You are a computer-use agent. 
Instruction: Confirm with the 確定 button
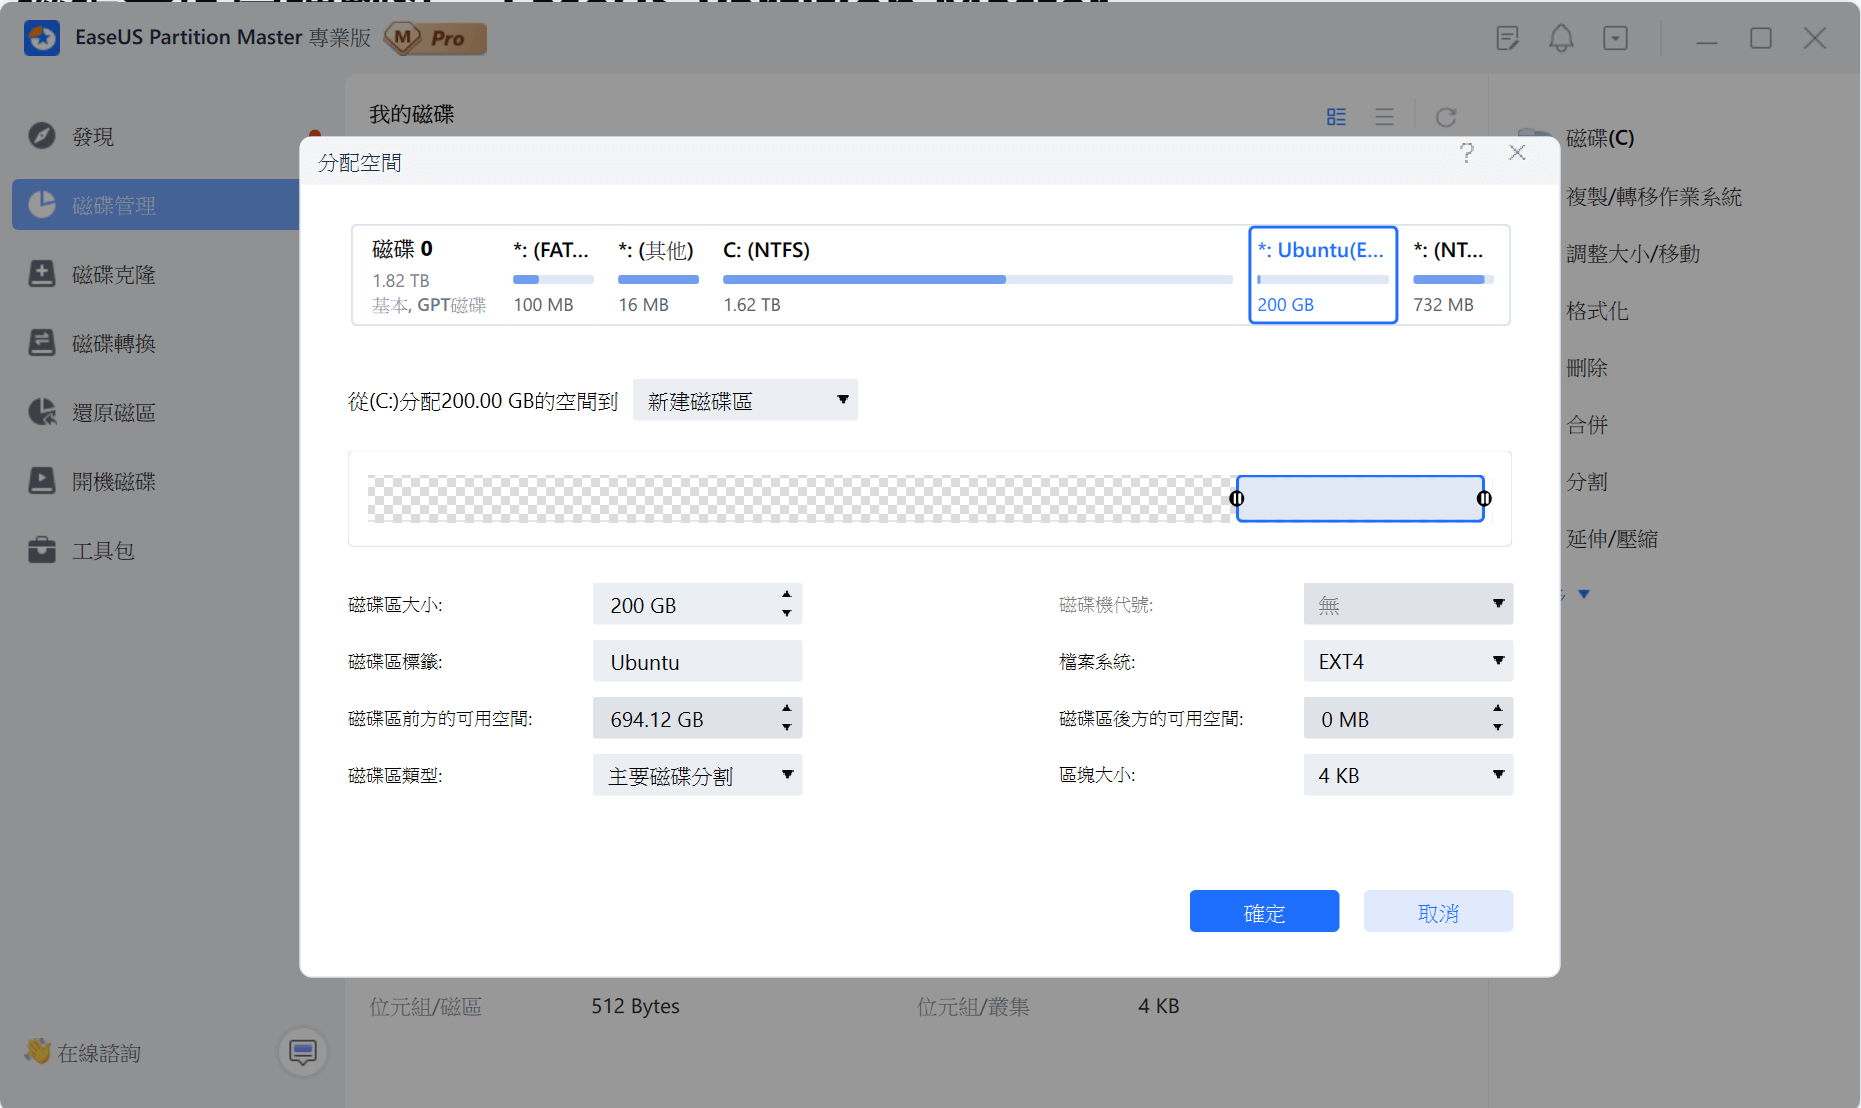(1264, 911)
